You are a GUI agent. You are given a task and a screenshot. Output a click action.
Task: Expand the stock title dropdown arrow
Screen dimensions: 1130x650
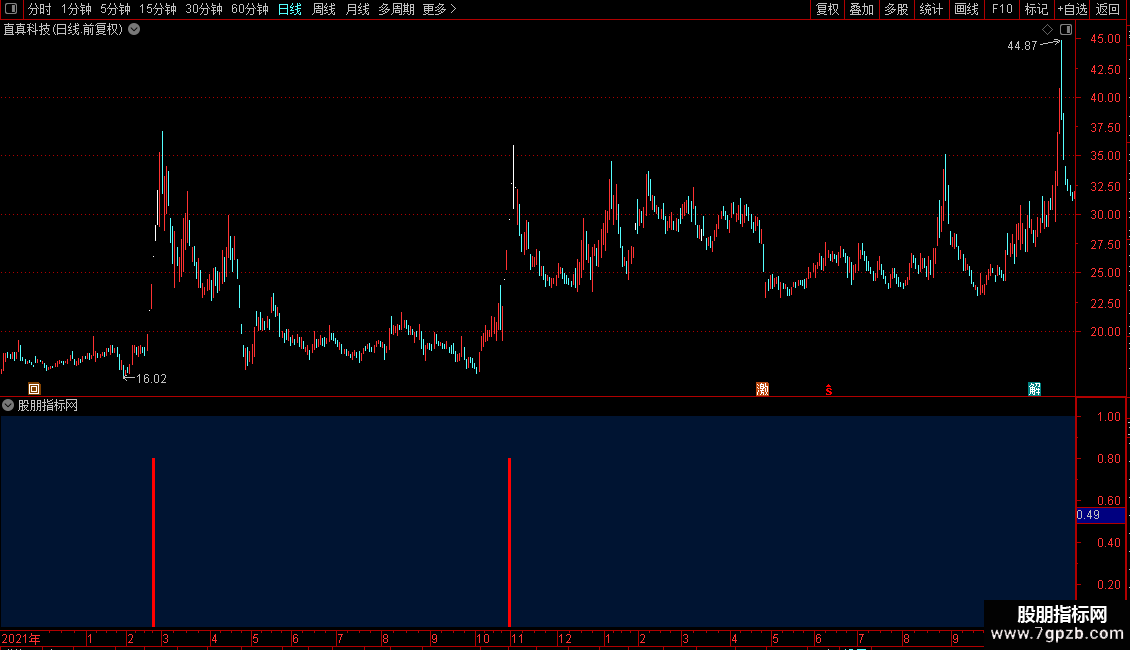[x=134, y=30]
